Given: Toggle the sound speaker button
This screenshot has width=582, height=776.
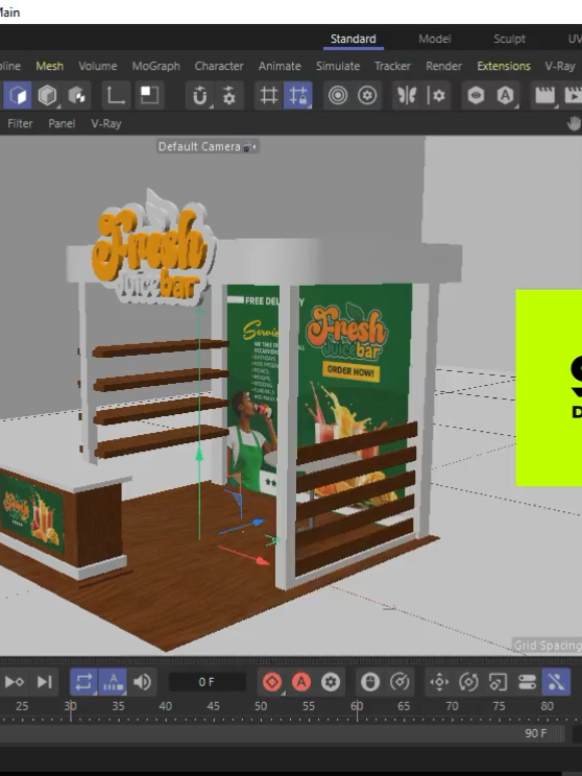Looking at the screenshot, I should [143, 681].
